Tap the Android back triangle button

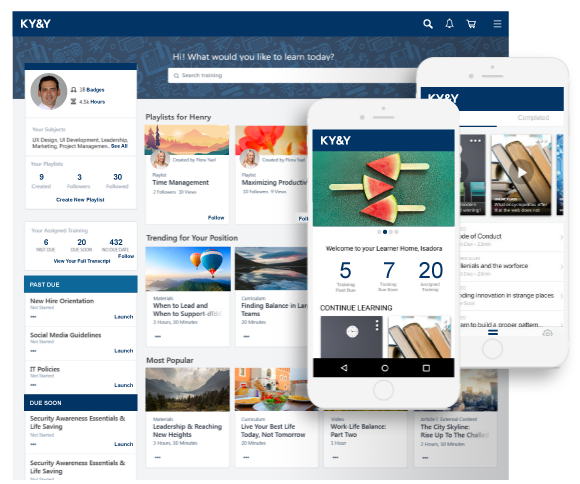(344, 368)
